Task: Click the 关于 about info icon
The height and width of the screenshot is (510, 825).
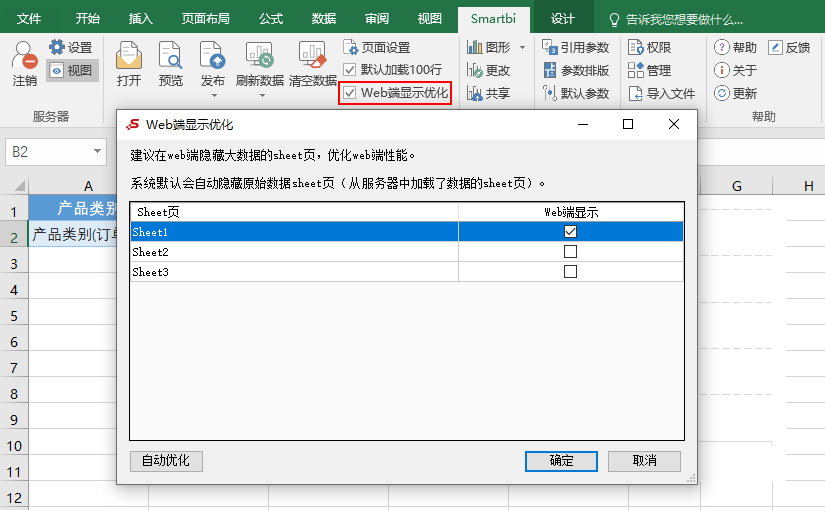Action: (x=721, y=70)
